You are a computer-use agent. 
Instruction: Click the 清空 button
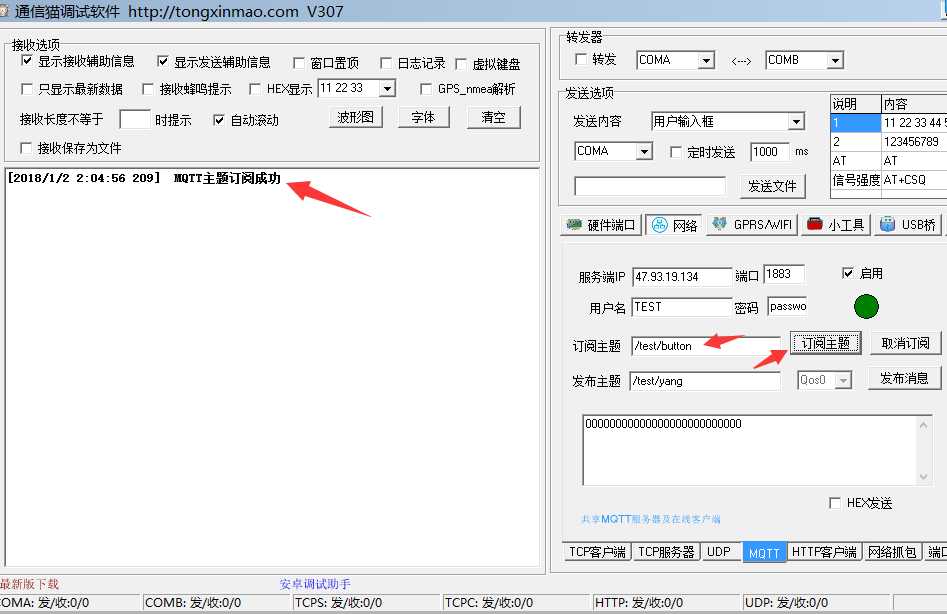coord(493,117)
